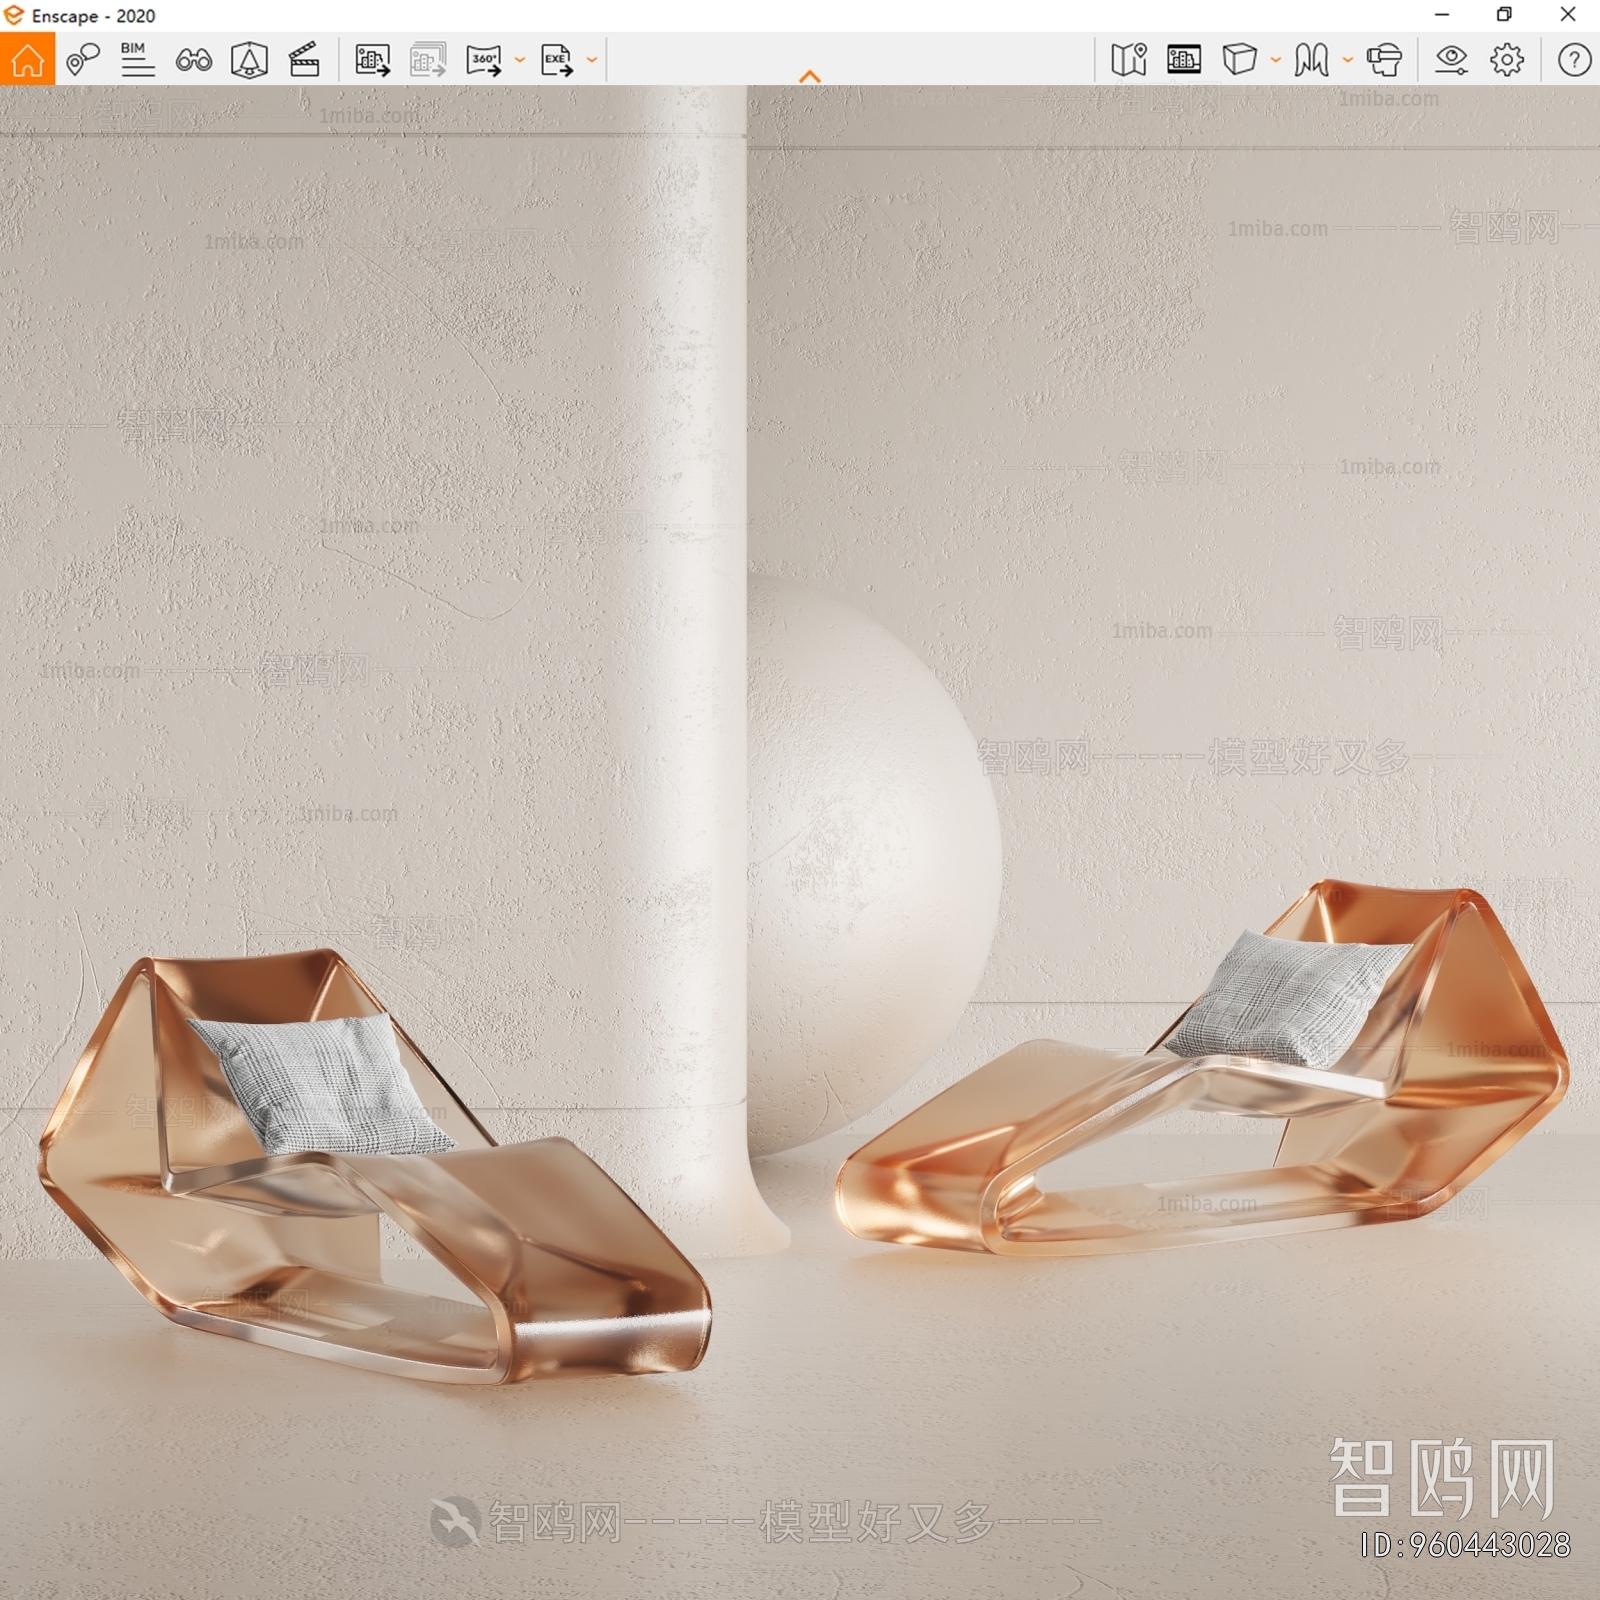
Task: Click the orange Home button
Action: pos(27,60)
